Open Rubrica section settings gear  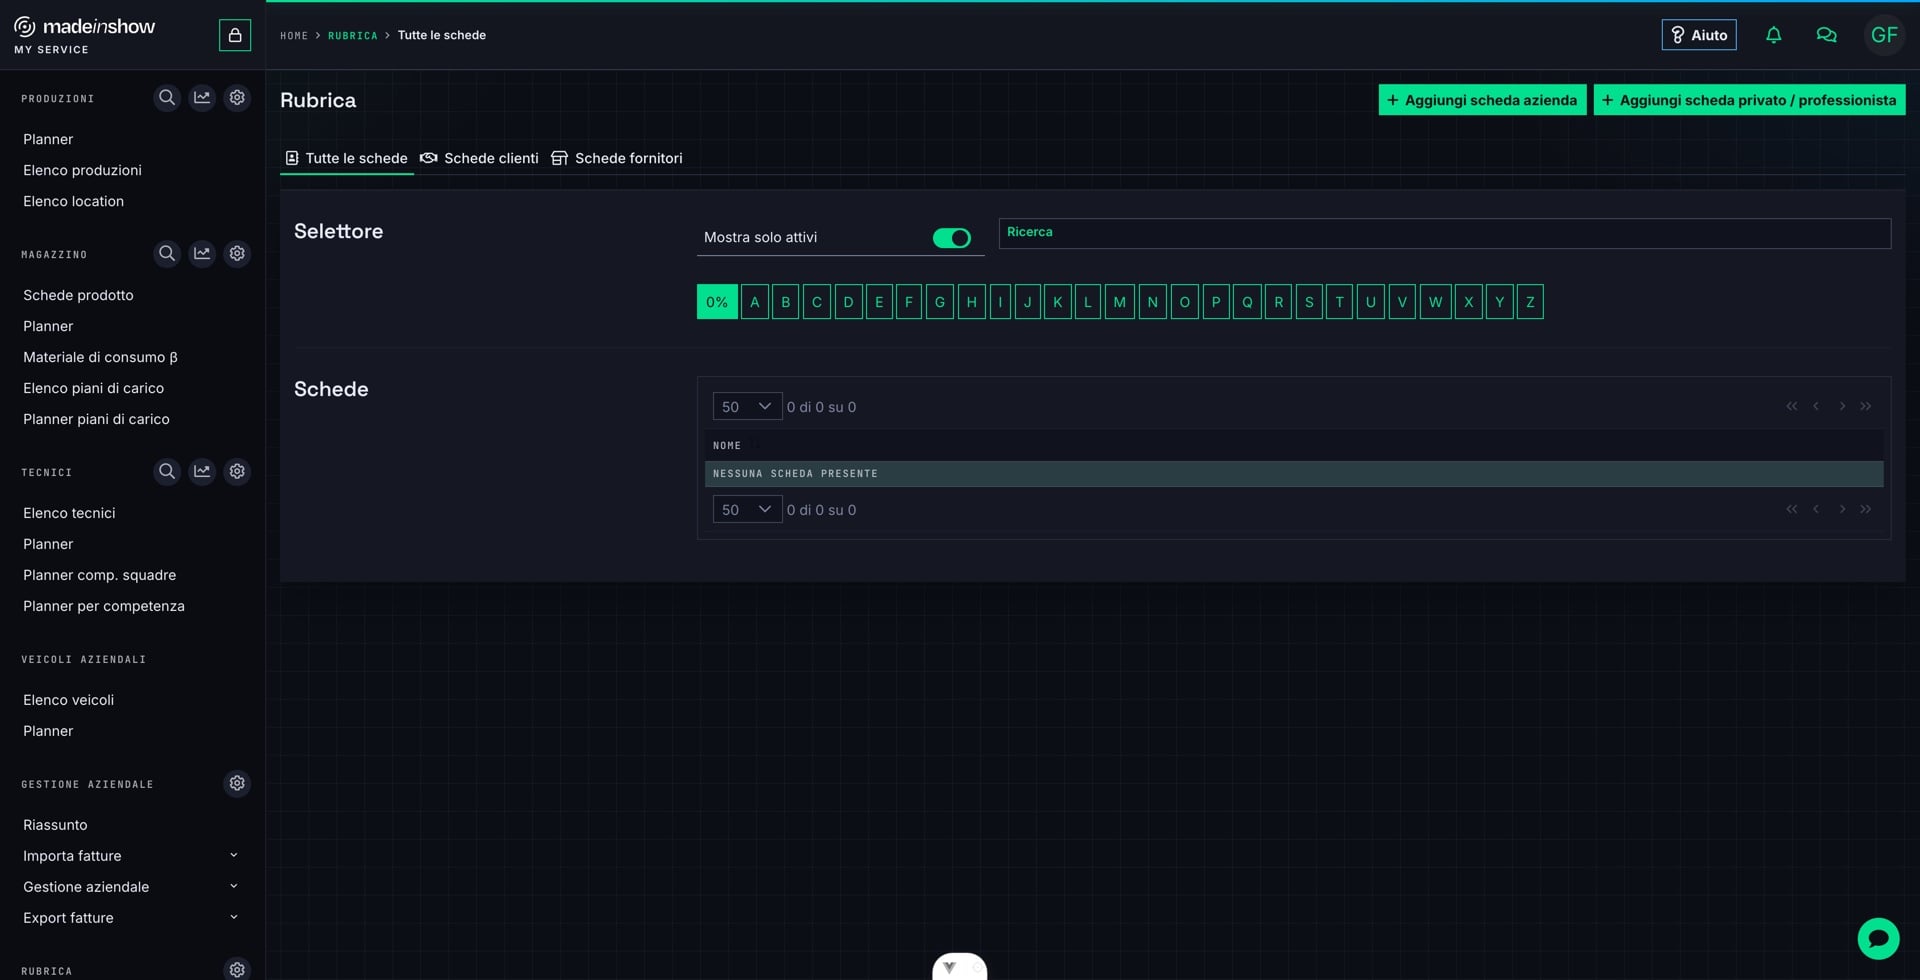tap(237, 969)
